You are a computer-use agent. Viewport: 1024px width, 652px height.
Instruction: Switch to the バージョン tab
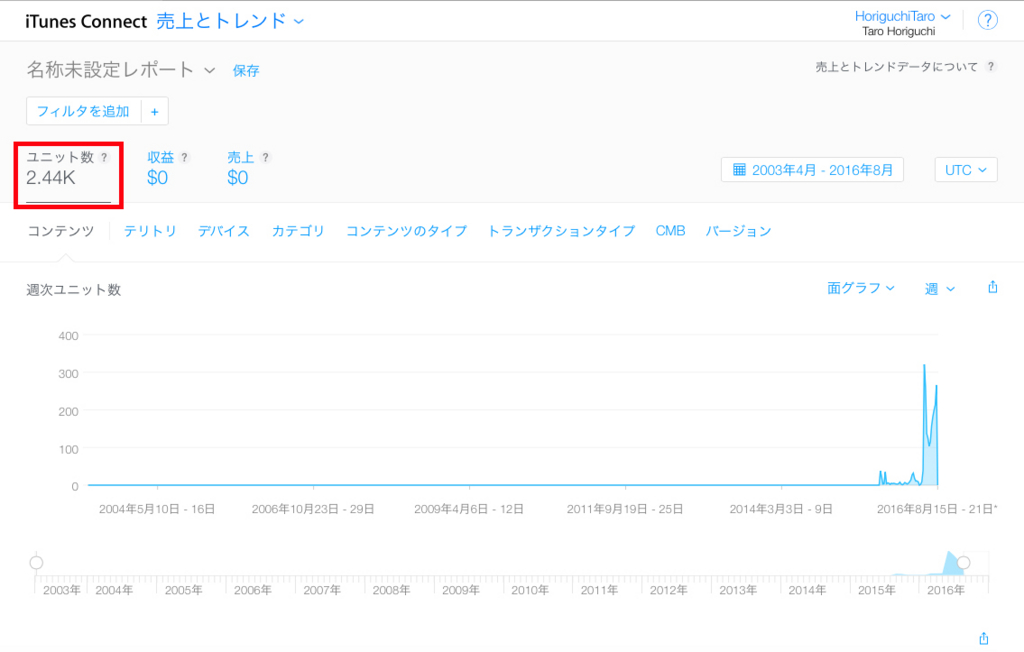pos(739,231)
